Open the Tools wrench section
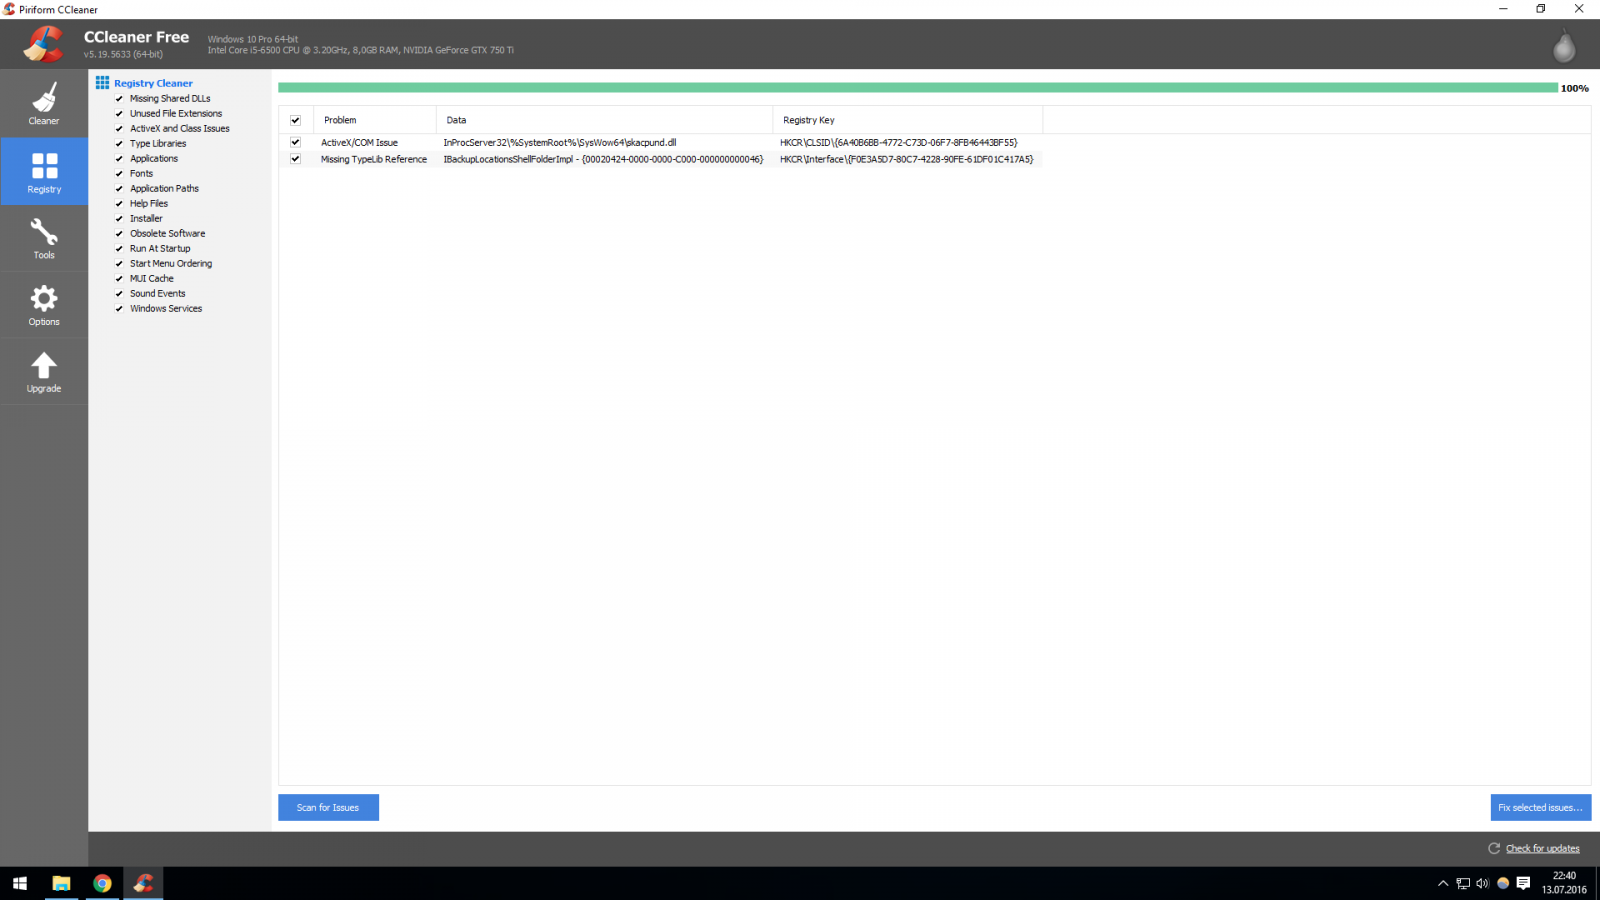 click(x=44, y=239)
